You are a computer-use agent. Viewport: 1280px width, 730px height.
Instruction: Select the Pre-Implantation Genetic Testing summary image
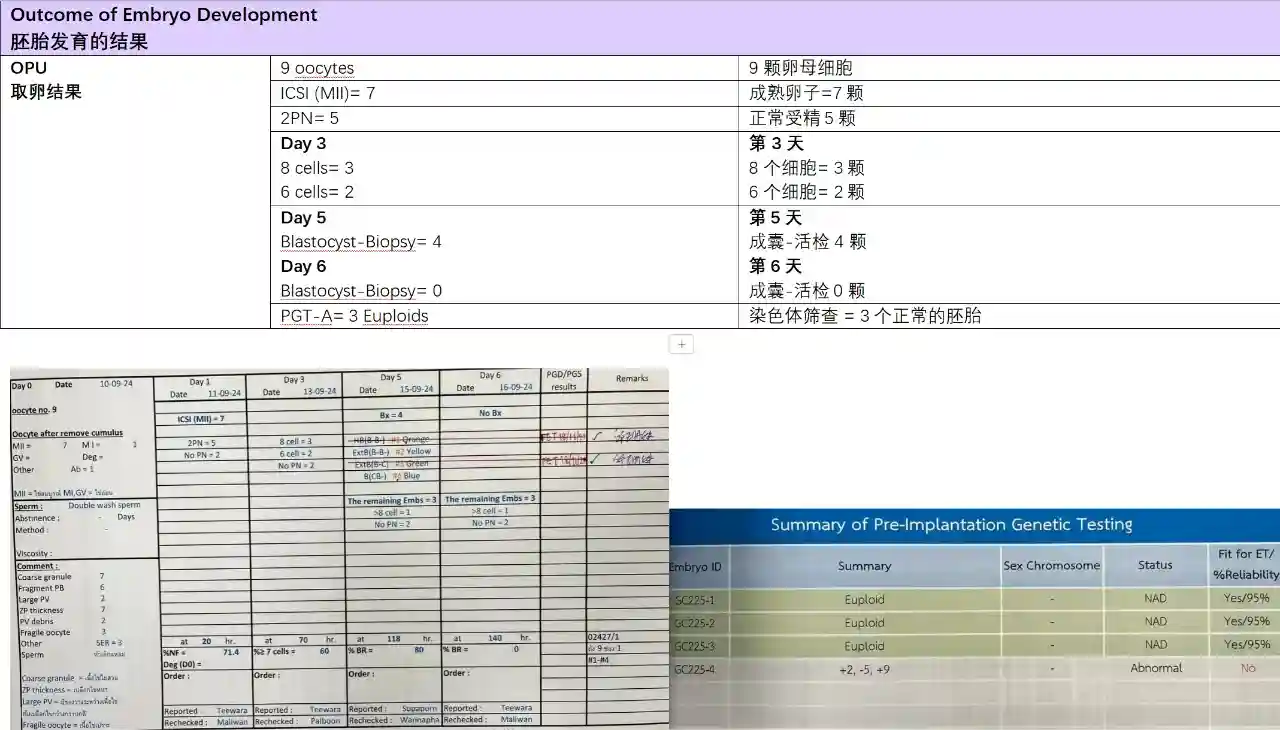point(974,618)
